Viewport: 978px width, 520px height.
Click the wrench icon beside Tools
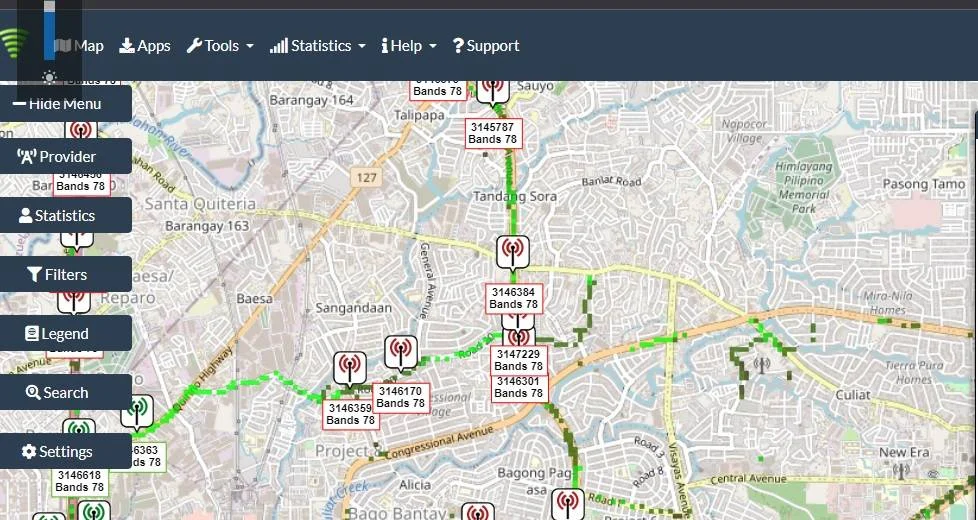click(194, 46)
